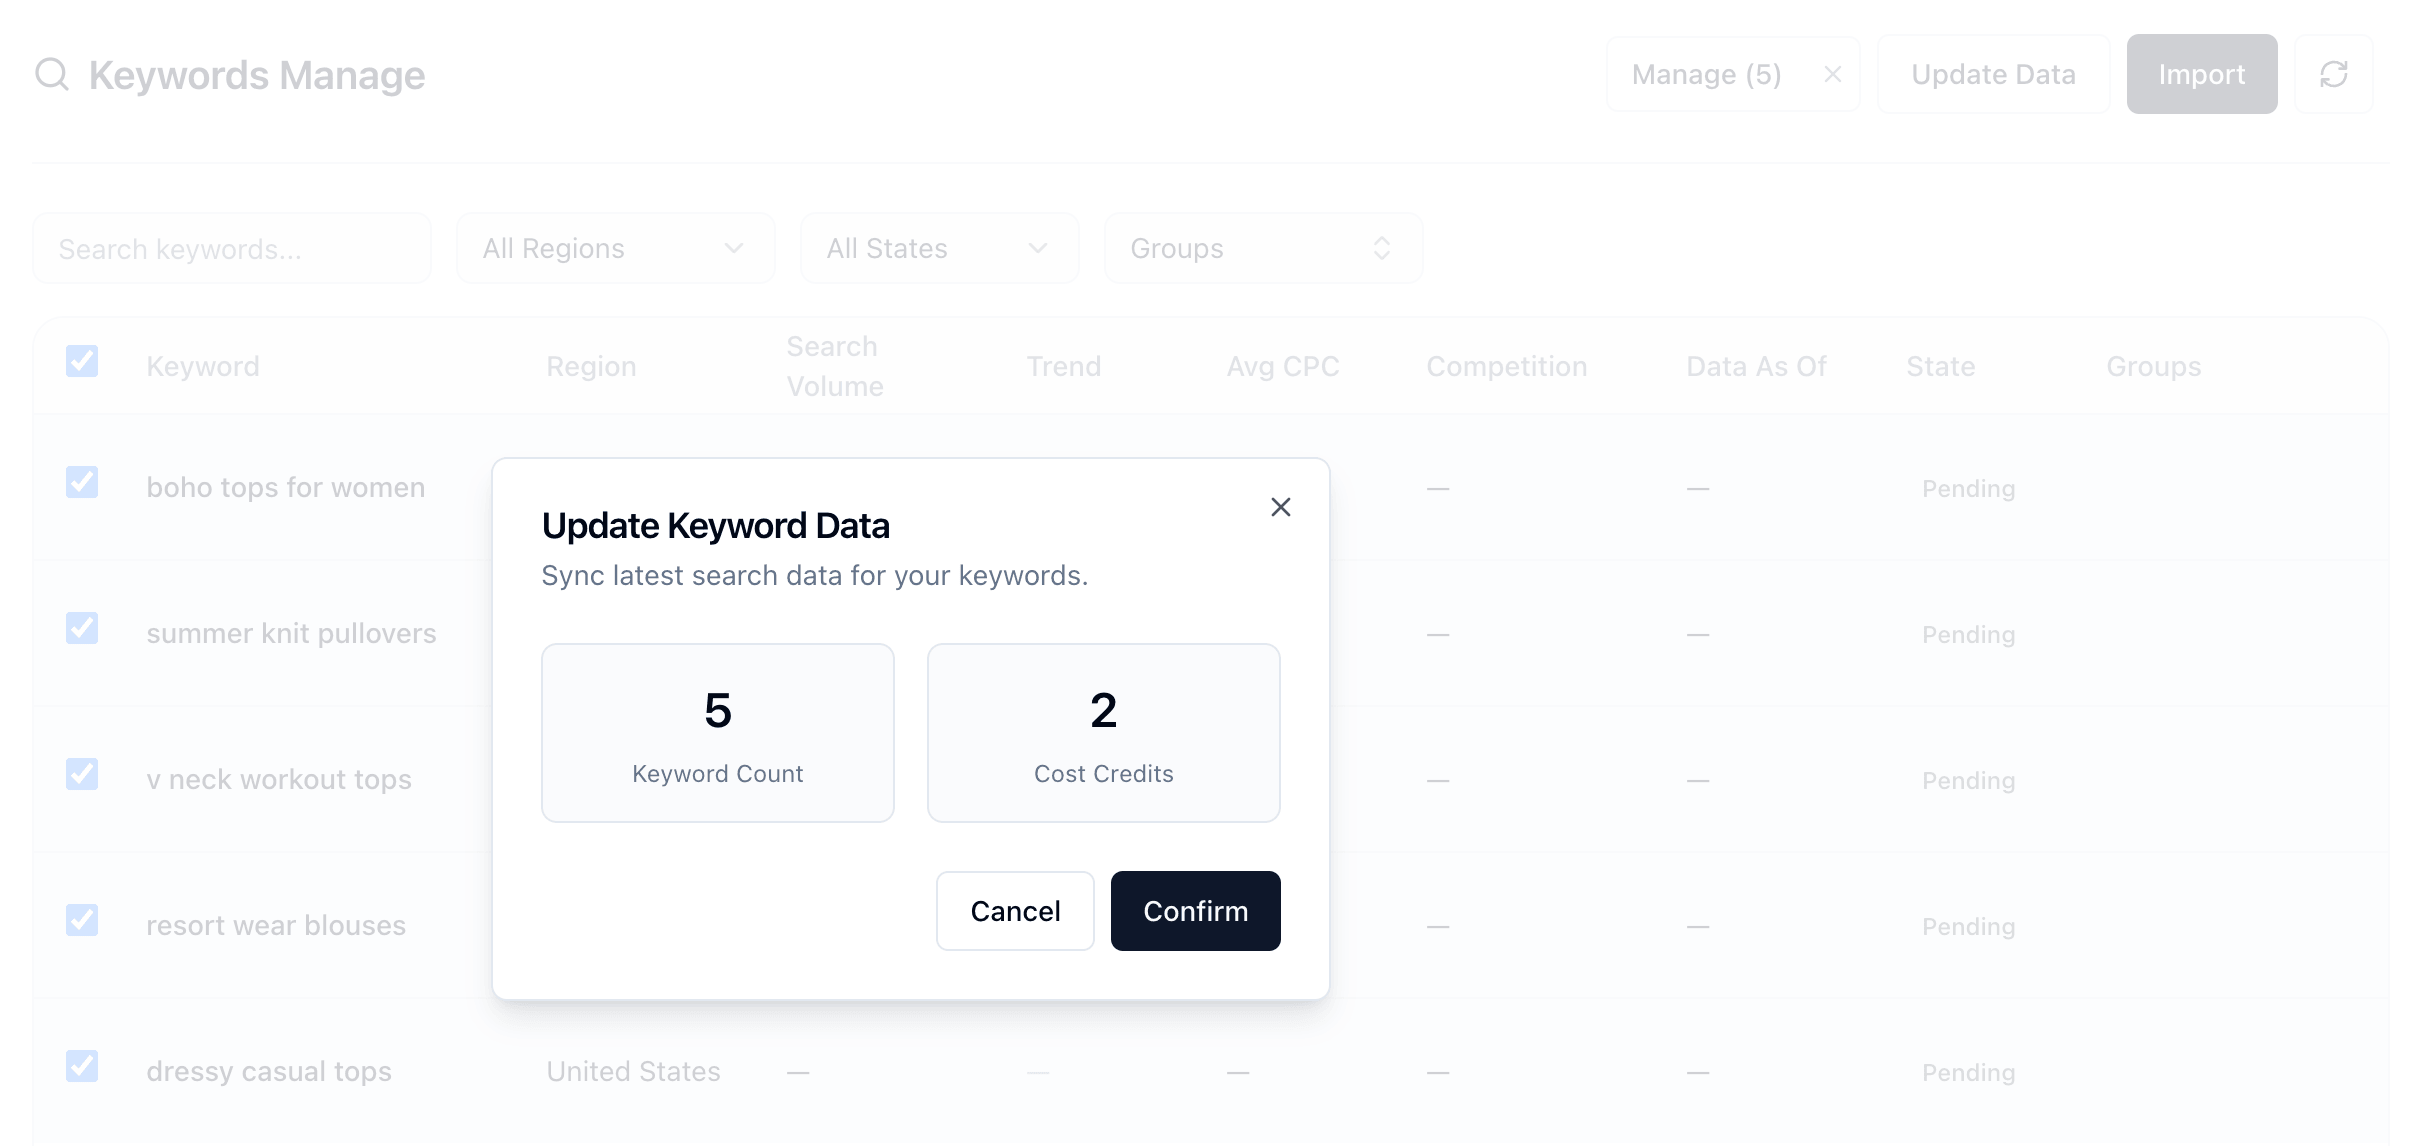Click Pending state of dressy casual tops row
Viewport: 2428px width, 1146px height.
pos(1968,1072)
